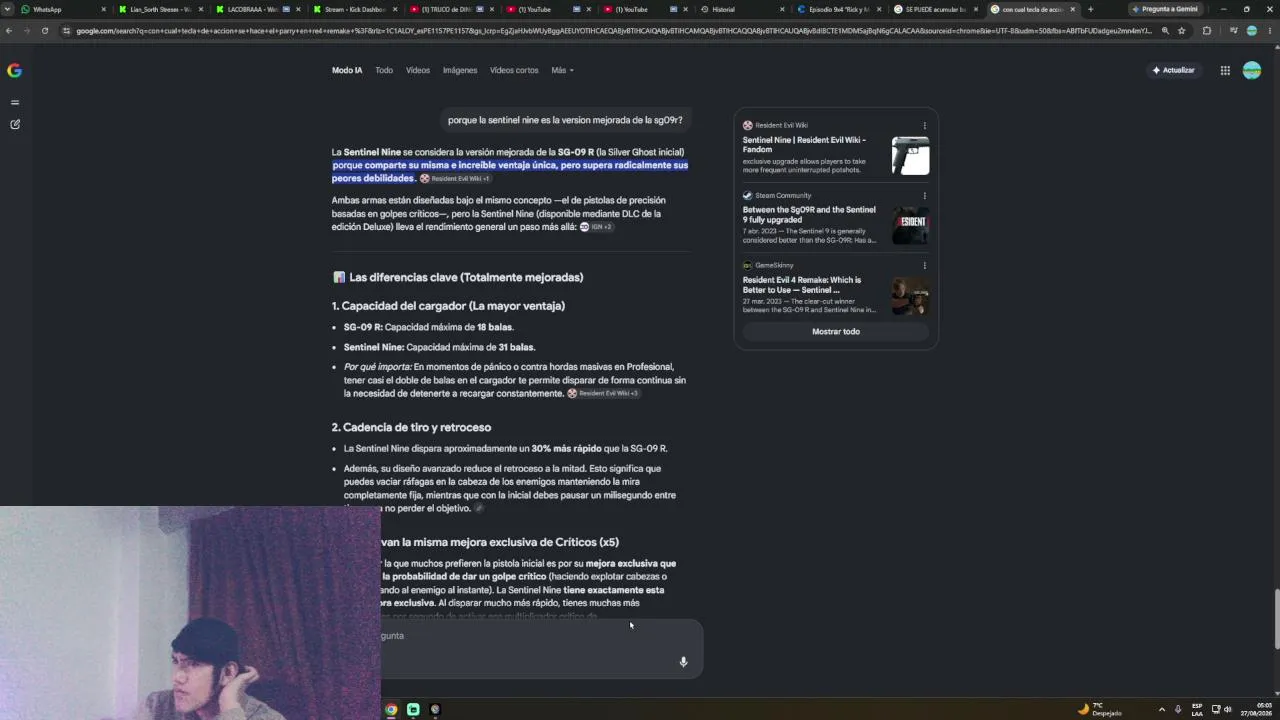Click the 'Resident Evil Wiki +3' citation chip
This screenshot has height=720, width=1280.
coord(603,394)
